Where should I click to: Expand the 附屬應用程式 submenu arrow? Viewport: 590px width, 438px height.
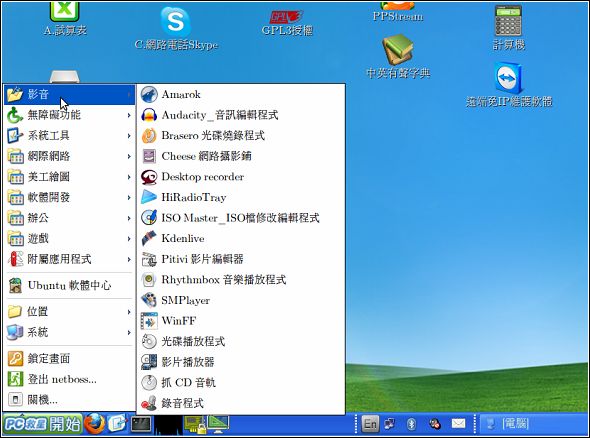tap(129, 259)
